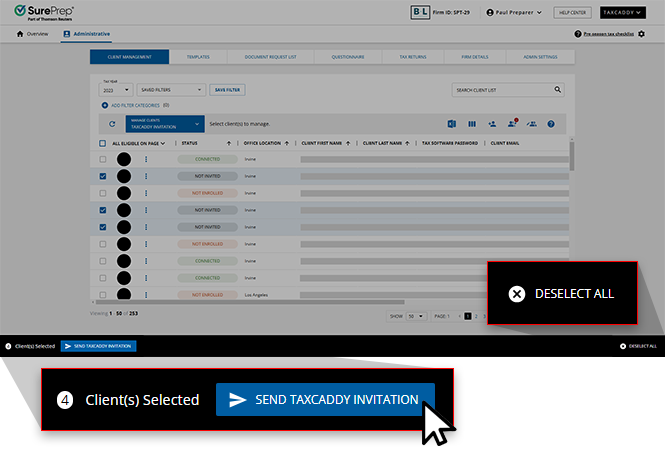Check the Los Angeles row checkbox

pyautogui.click(x=103, y=294)
